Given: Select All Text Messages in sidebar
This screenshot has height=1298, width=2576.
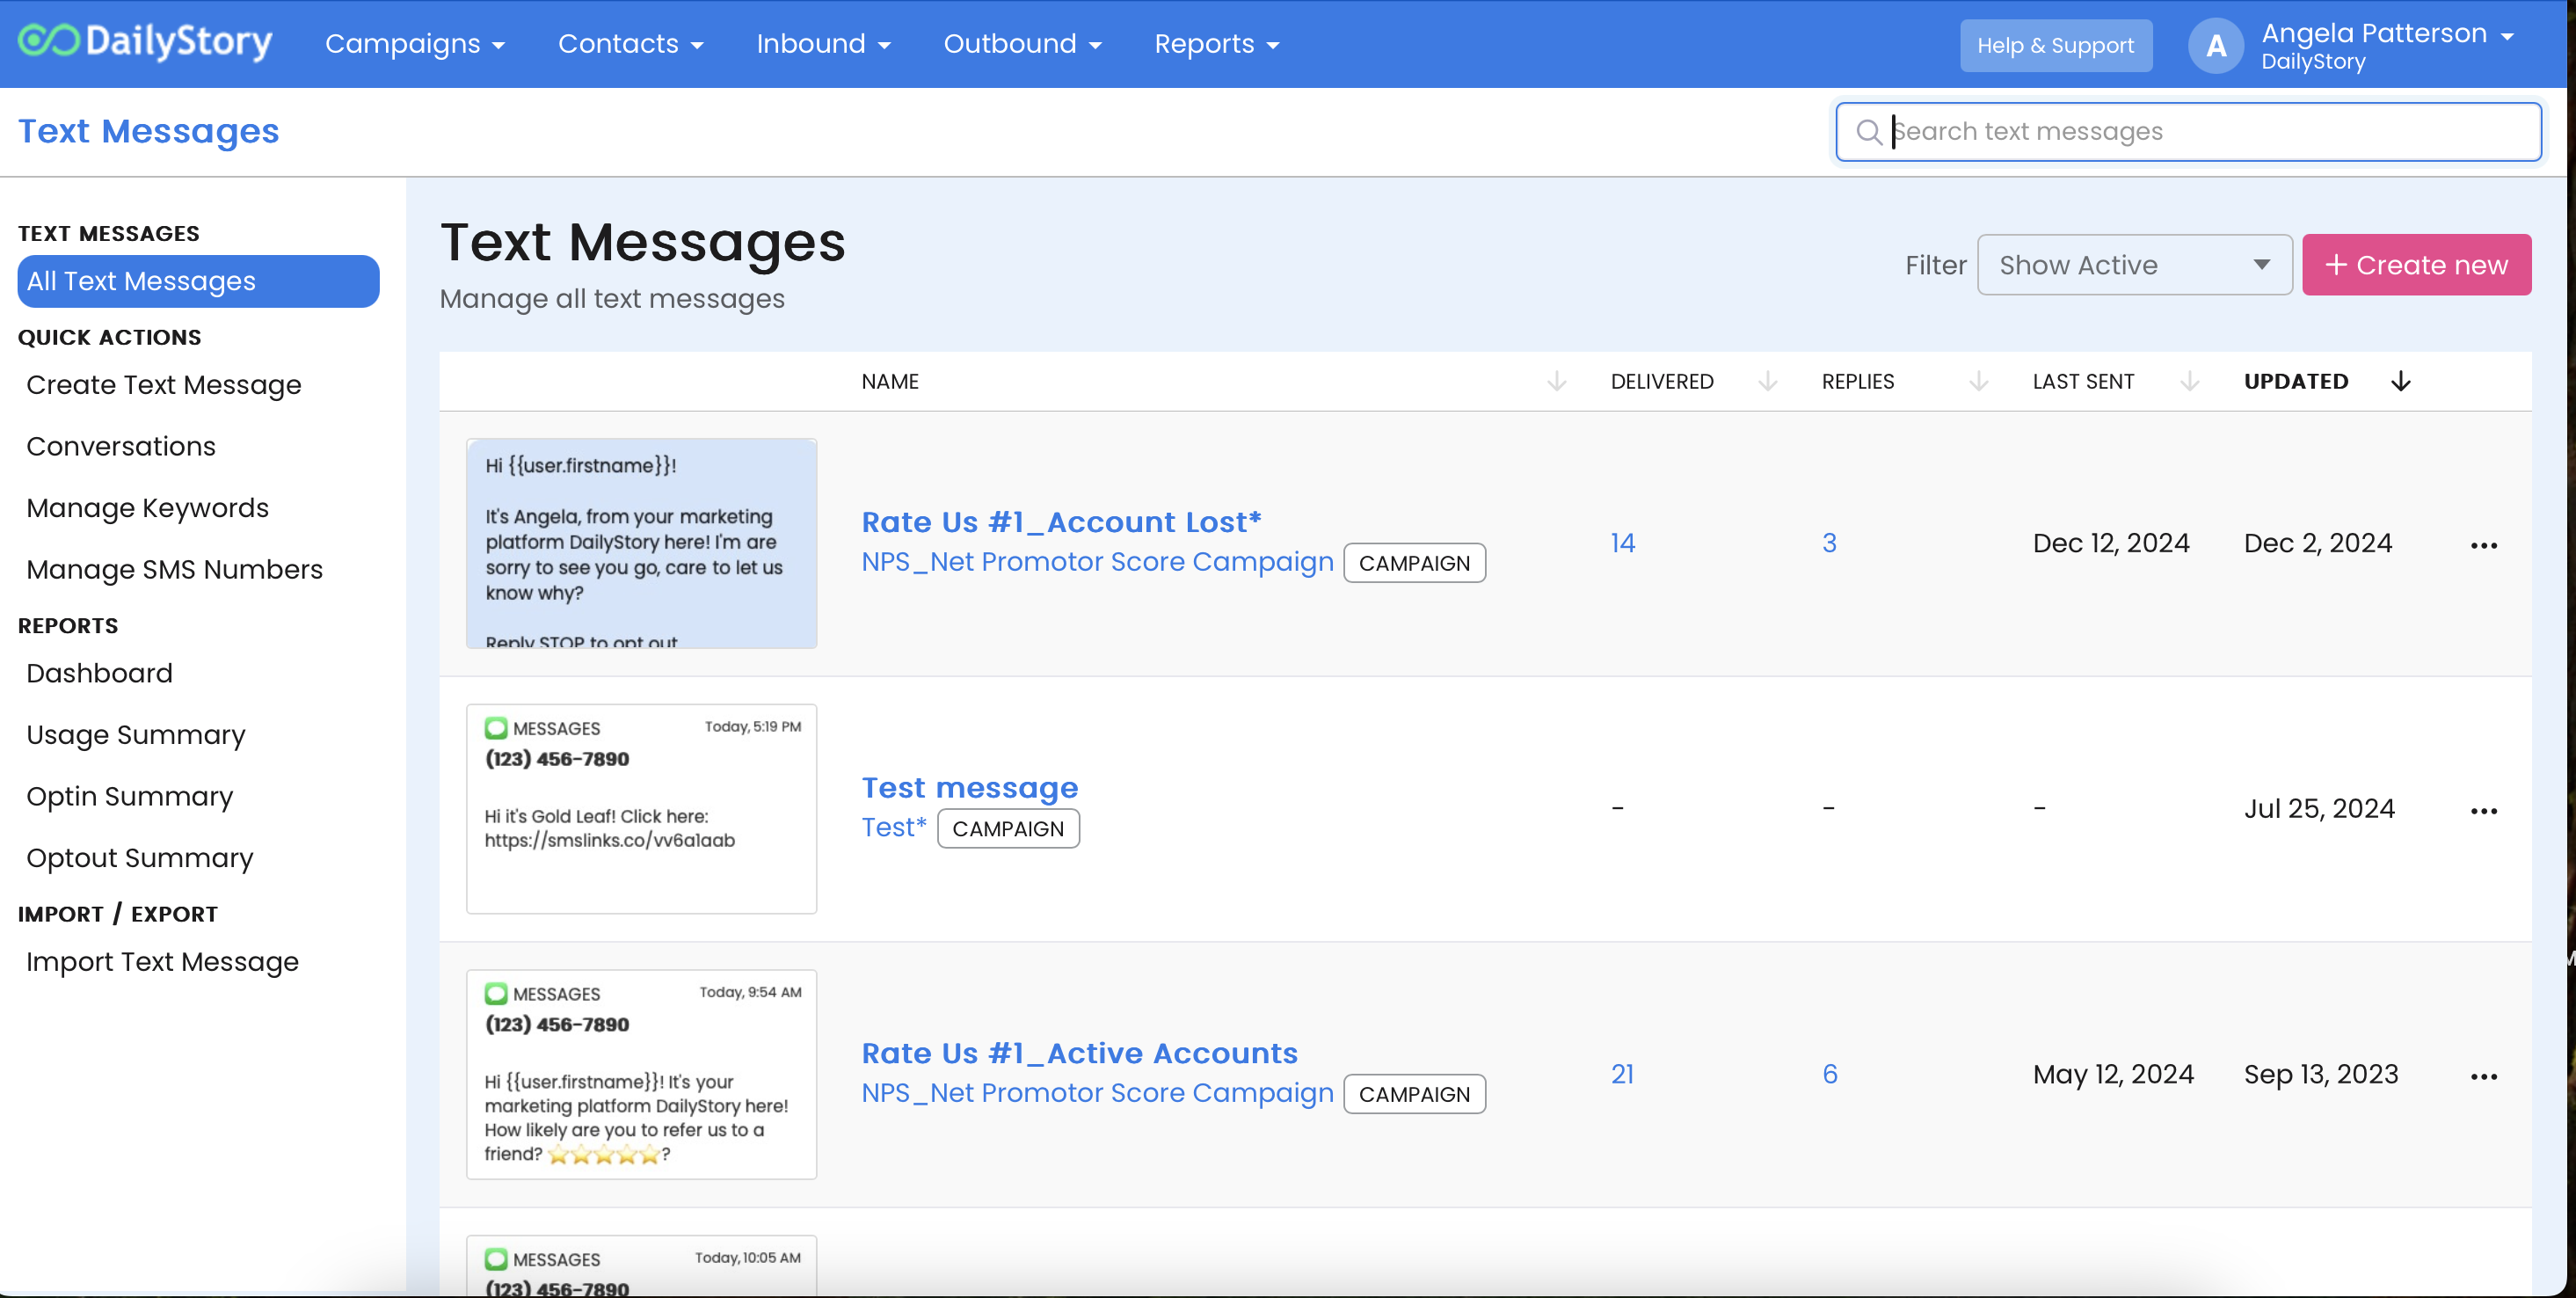Looking at the screenshot, I should pos(198,281).
